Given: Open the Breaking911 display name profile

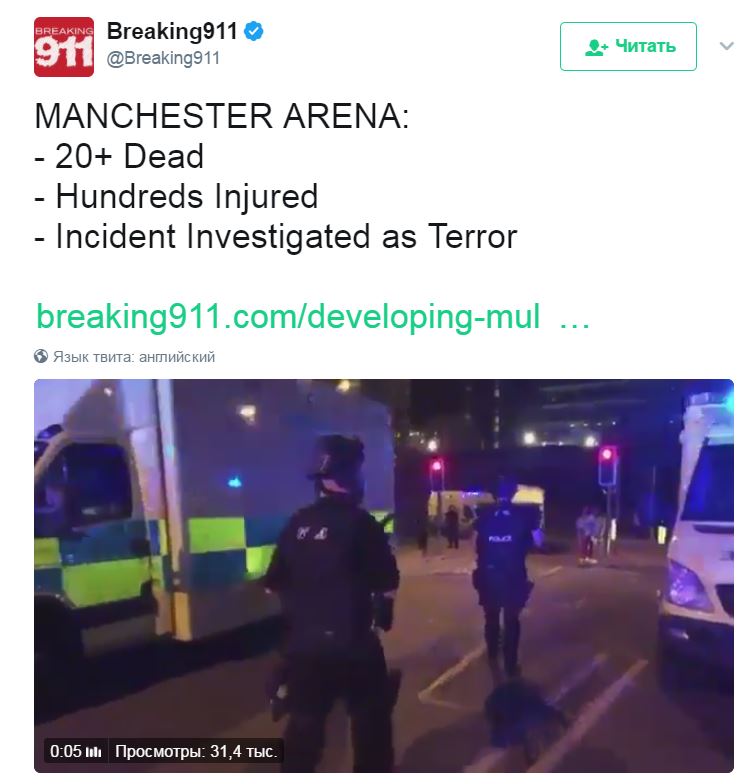Looking at the screenshot, I should pyautogui.click(x=172, y=32).
